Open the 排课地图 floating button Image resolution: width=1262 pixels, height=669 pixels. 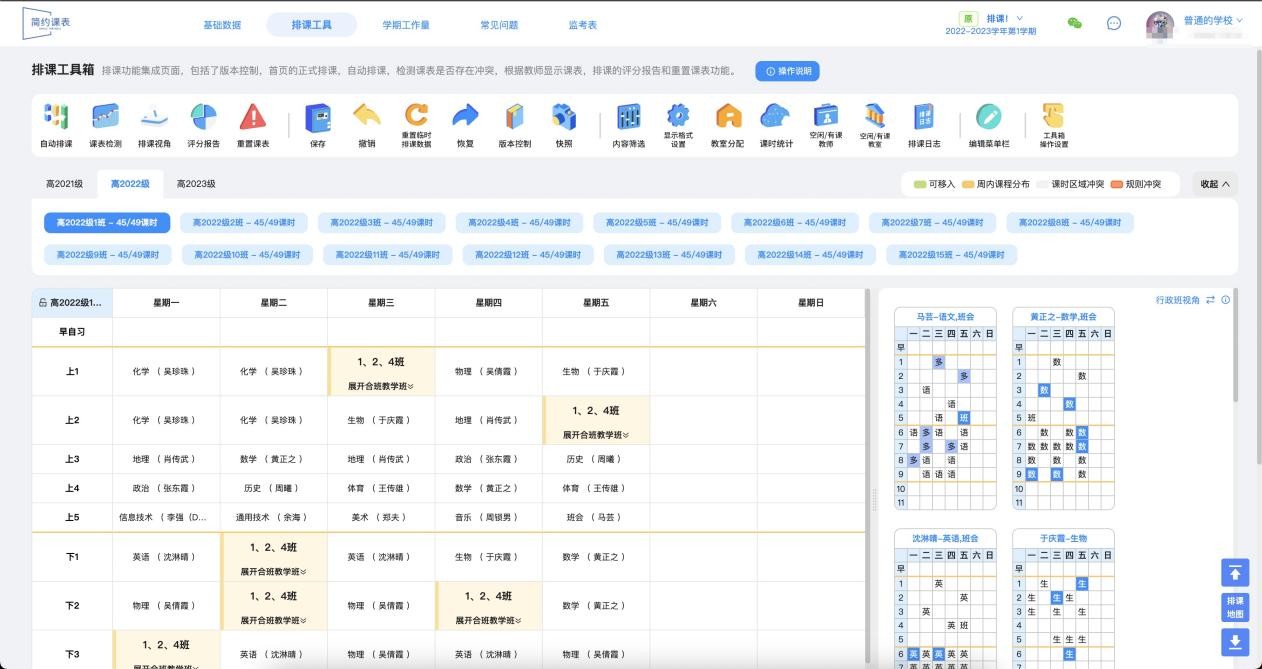click(x=1235, y=607)
